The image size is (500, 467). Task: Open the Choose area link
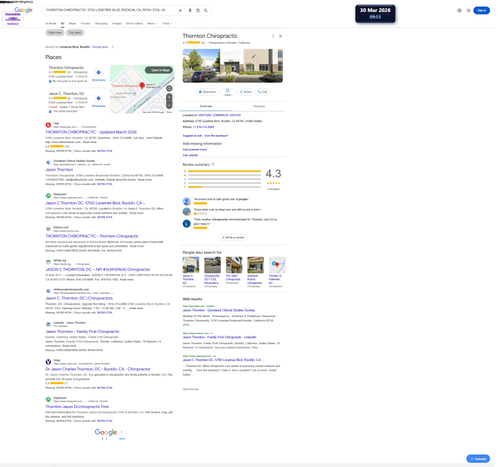[x=100, y=47]
